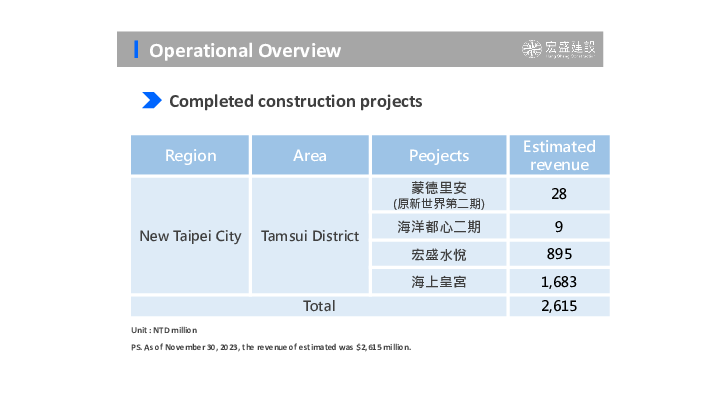
Task: Click the Estimated revenue column header
Action: click(x=559, y=155)
